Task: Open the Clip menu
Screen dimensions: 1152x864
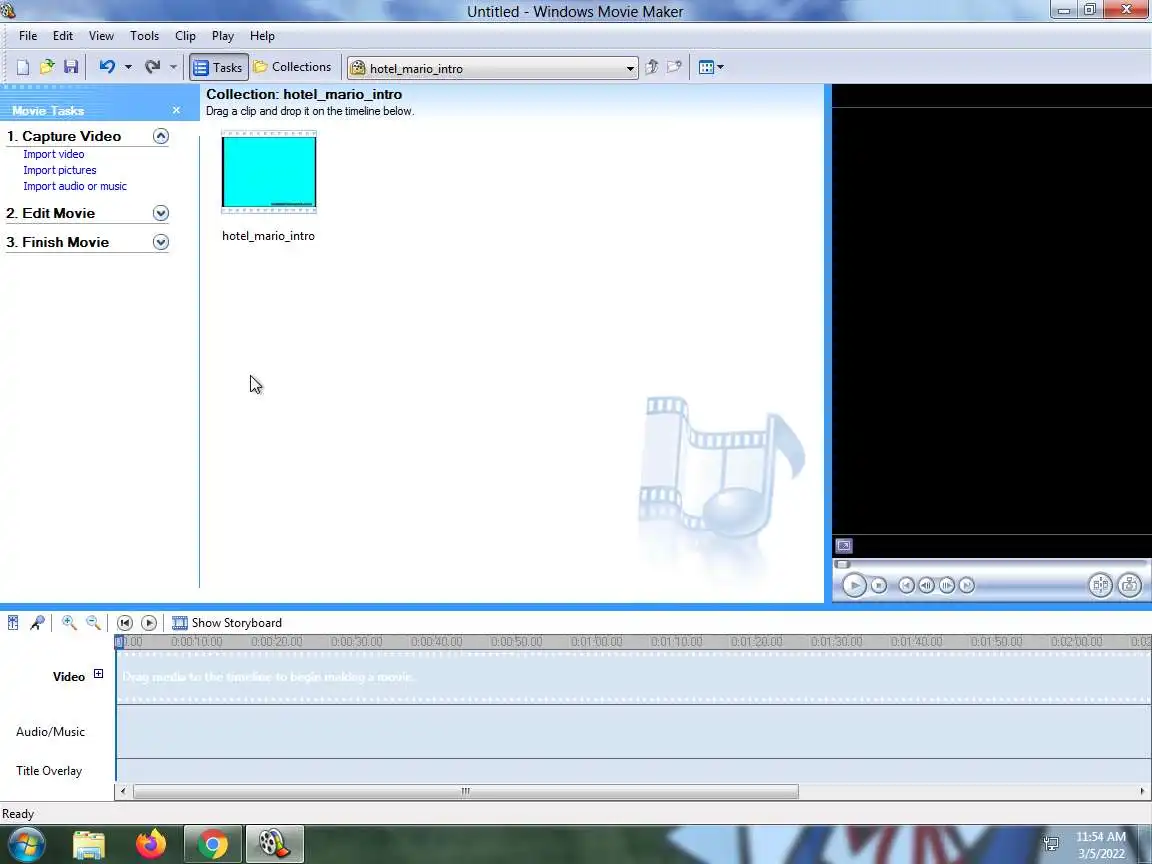Action: tap(185, 36)
